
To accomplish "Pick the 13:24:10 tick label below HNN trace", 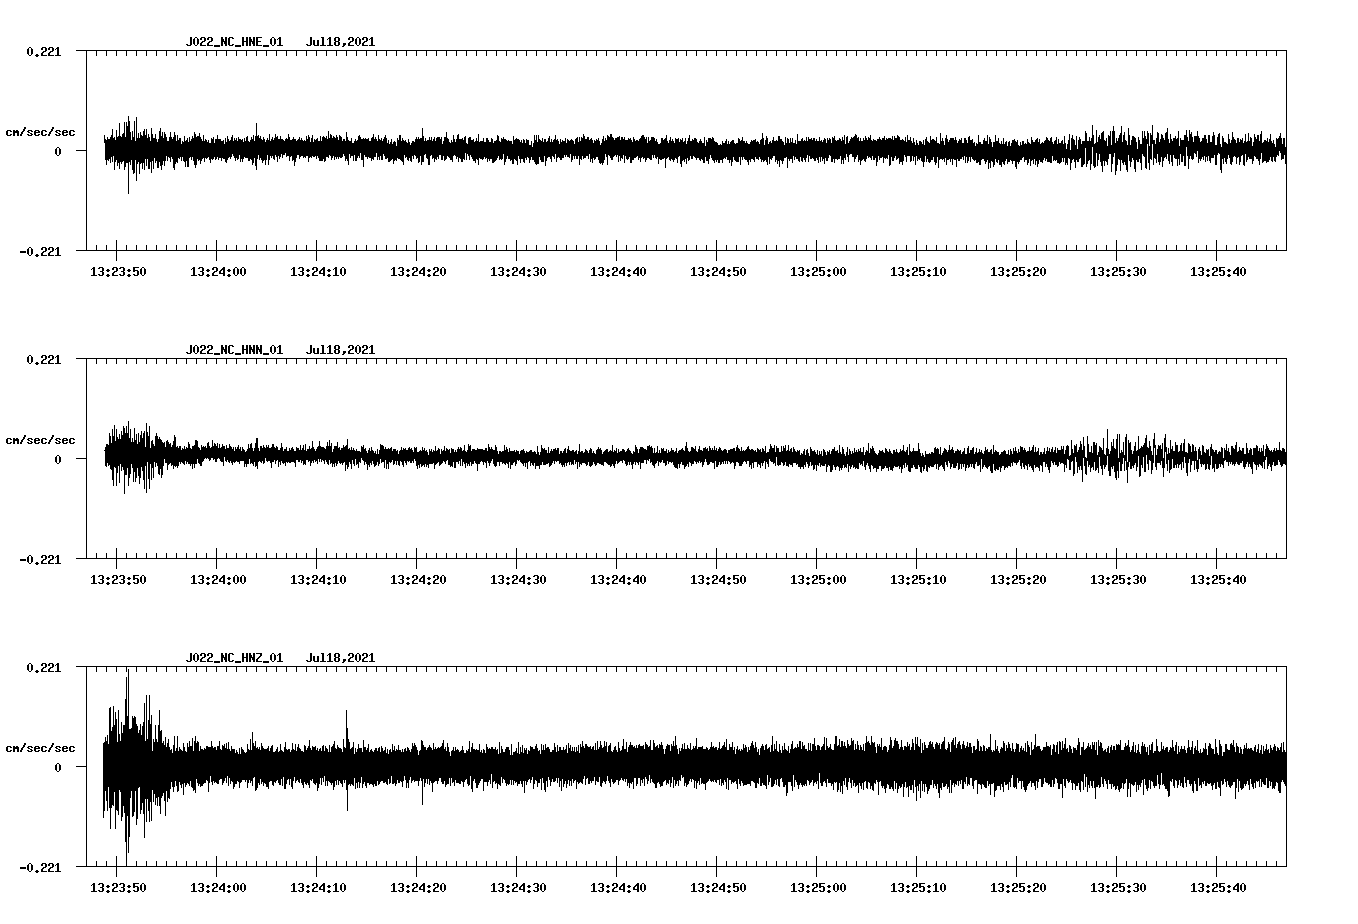I will coord(318,579).
